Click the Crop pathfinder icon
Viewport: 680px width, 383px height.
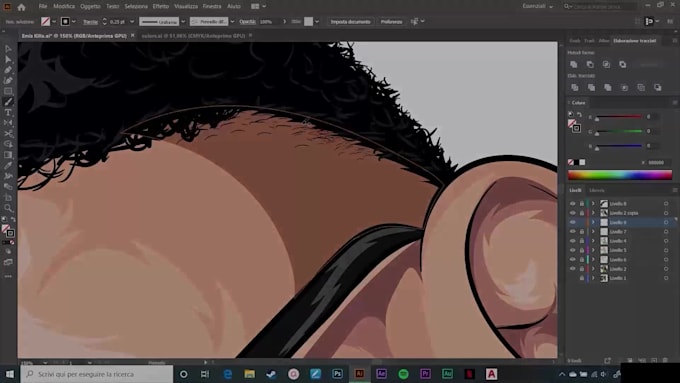[624, 88]
